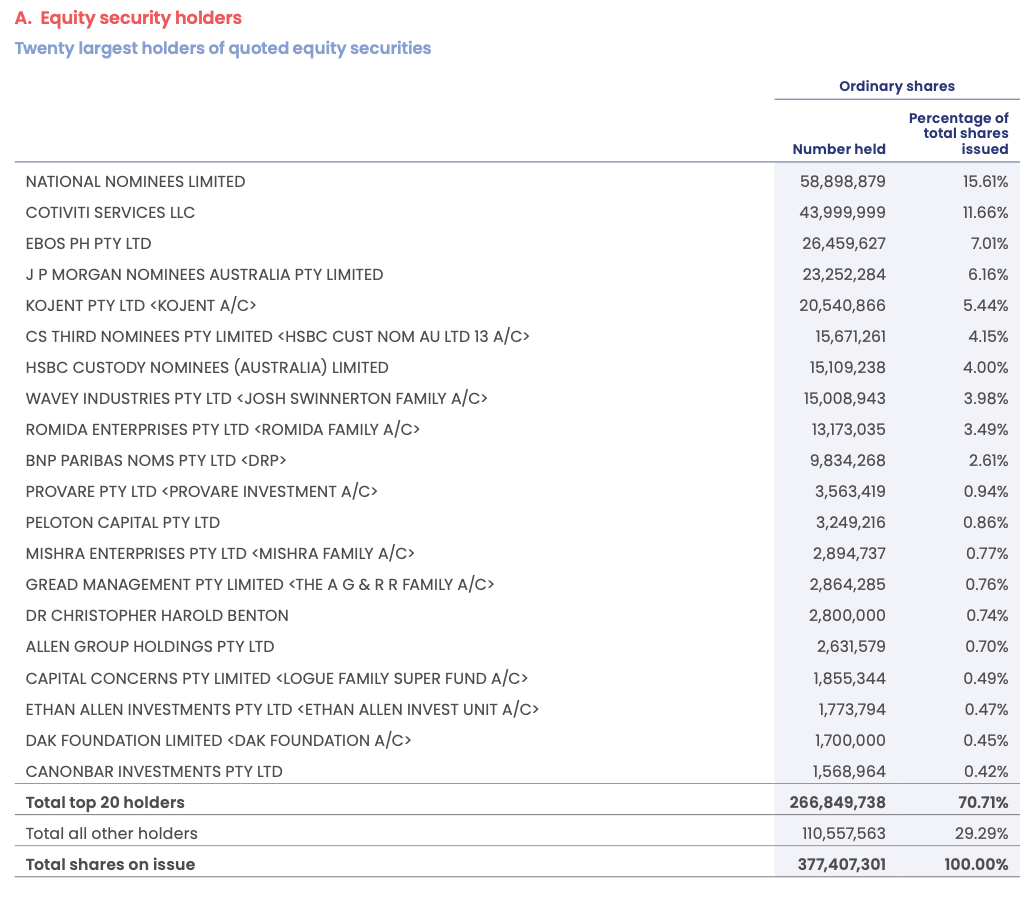The width and height of the screenshot is (1031, 897).
Task: Click the value 2,631,579
Action: coord(851,646)
